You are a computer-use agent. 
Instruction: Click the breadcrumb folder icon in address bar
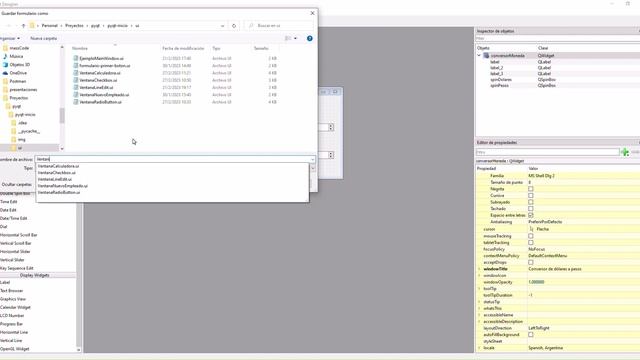[32, 26]
